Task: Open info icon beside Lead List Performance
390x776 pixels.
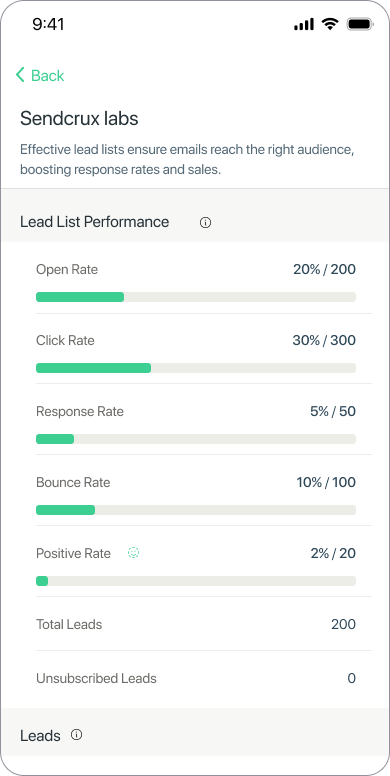Action: click(x=205, y=223)
